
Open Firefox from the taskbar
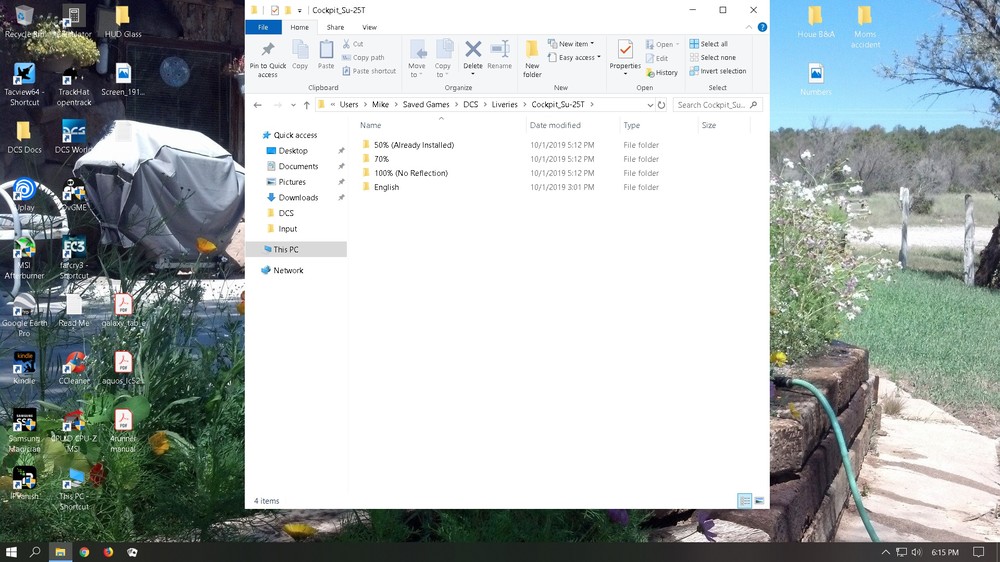coord(108,552)
